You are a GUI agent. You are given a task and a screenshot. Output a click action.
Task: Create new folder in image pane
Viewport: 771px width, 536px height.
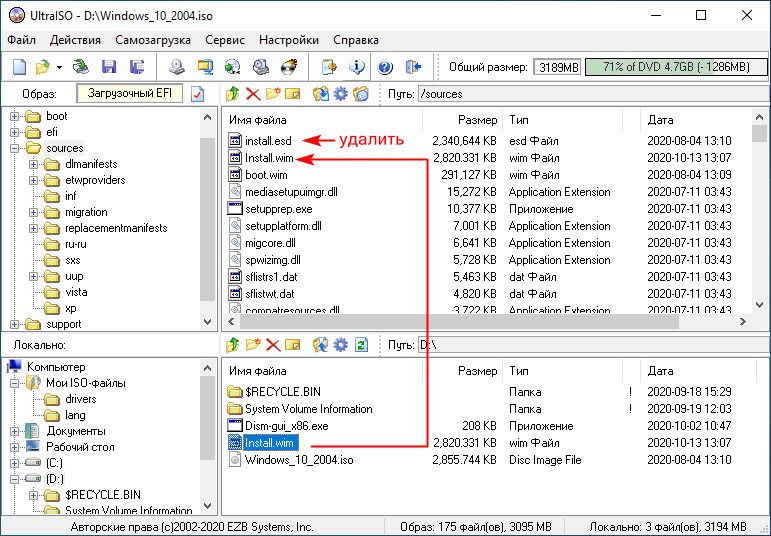(273, 93)
